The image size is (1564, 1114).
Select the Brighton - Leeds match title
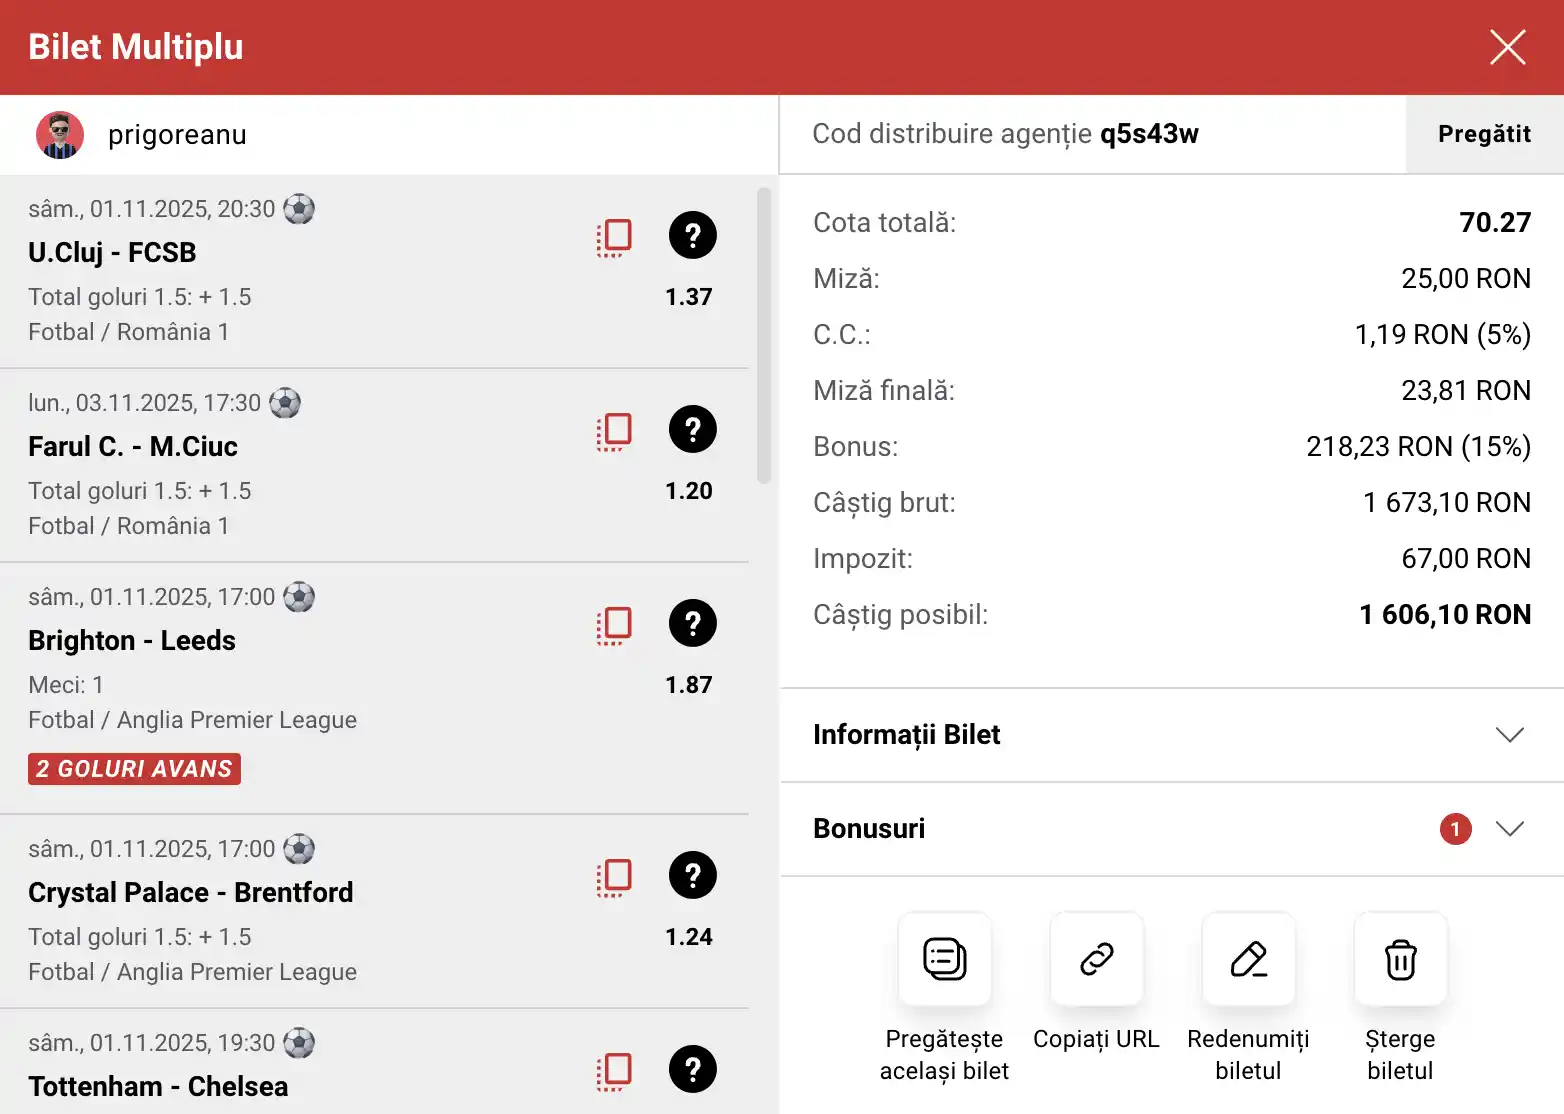pyautogui.click(x=132, y=641)
